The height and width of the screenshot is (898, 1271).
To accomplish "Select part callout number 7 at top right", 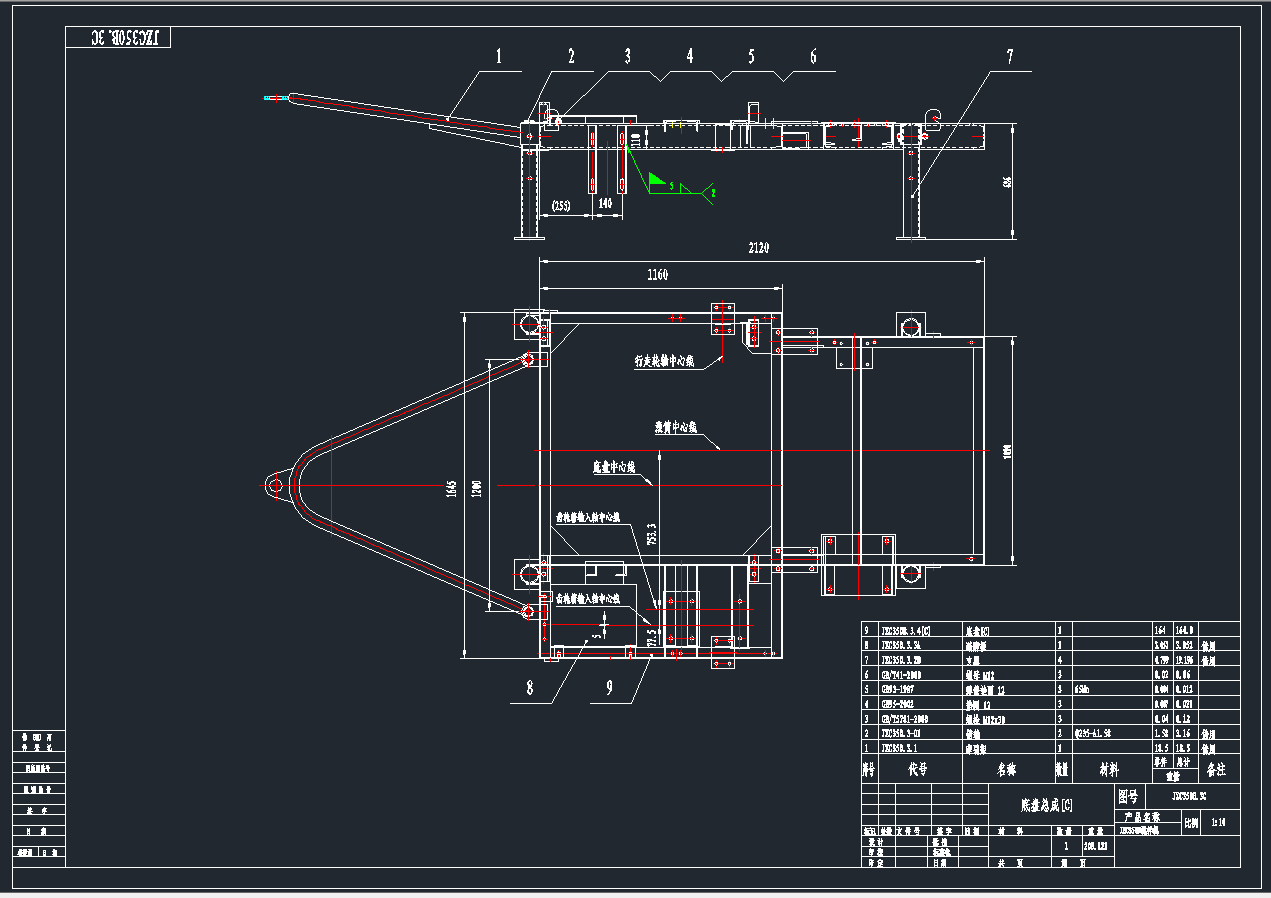I will coord(1010,57).
